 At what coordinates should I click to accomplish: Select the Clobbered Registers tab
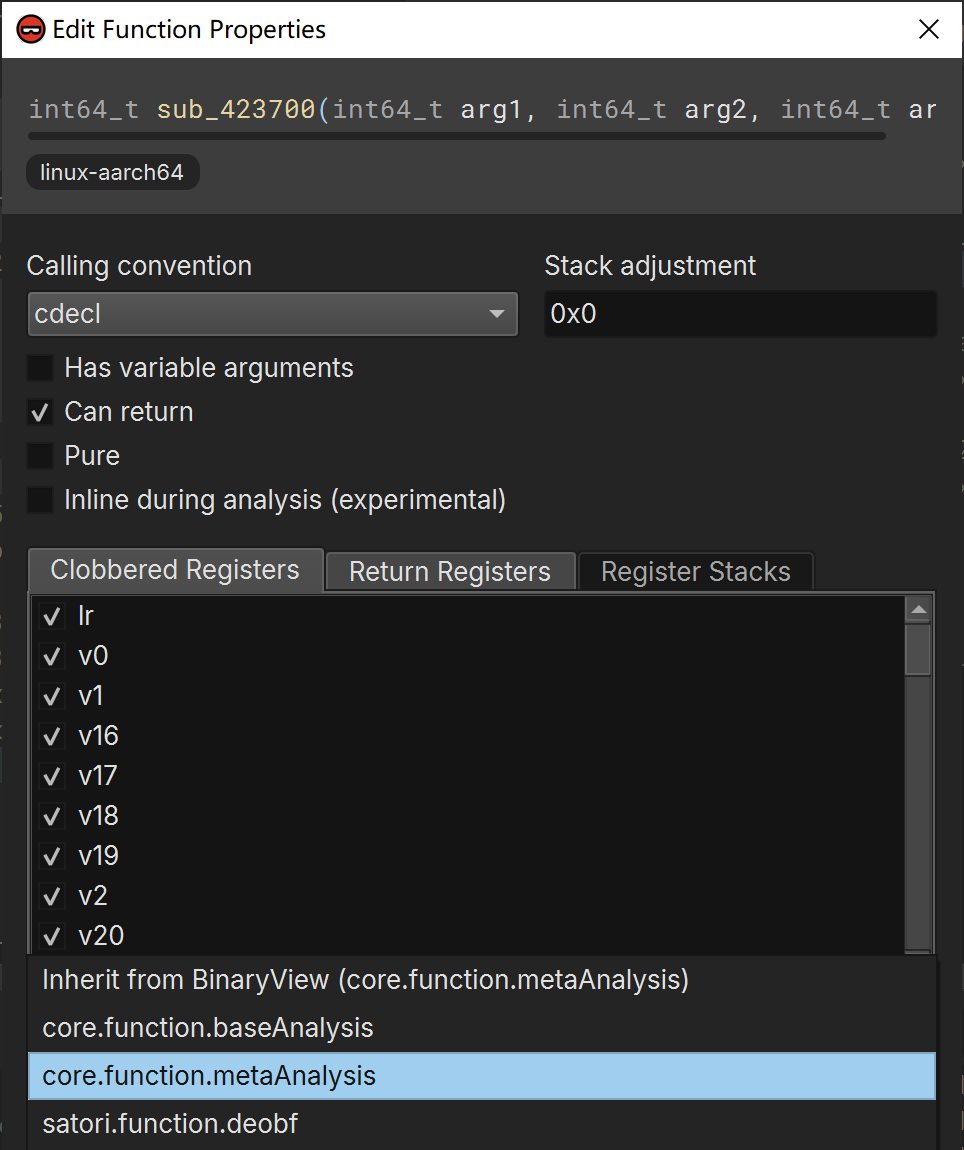[x=175, y=570]
